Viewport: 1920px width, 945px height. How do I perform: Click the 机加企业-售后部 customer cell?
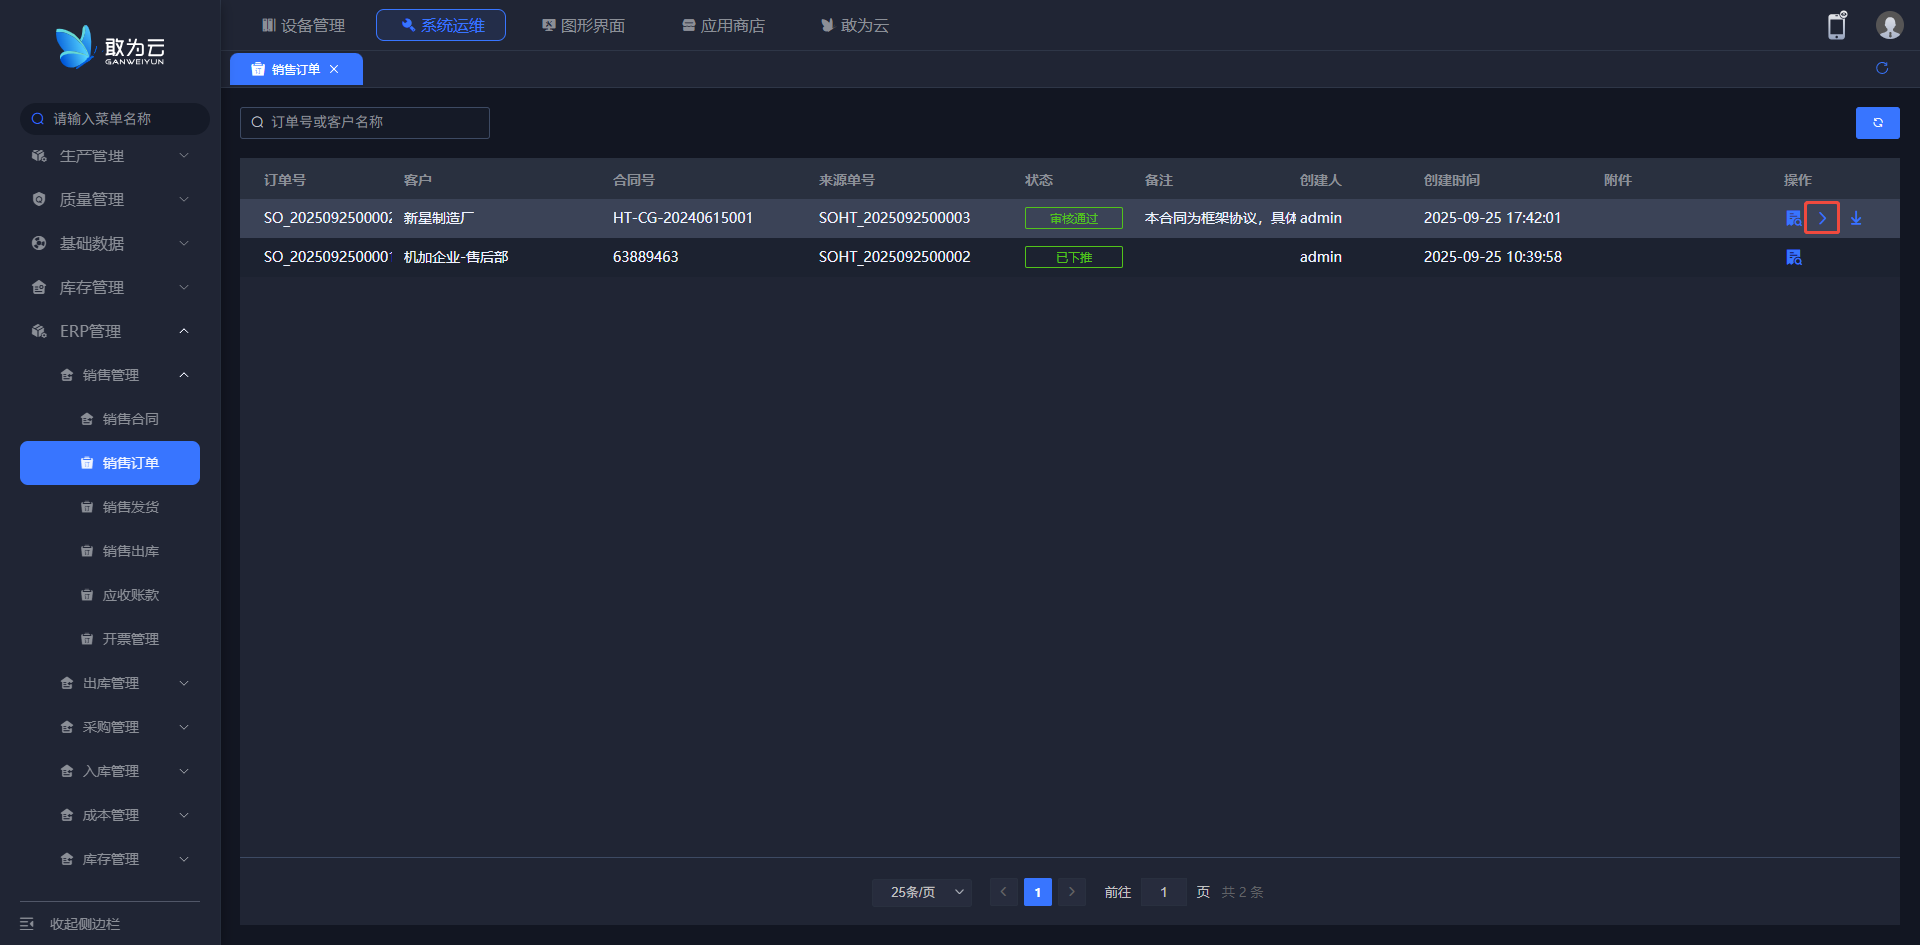click(456, 257)
